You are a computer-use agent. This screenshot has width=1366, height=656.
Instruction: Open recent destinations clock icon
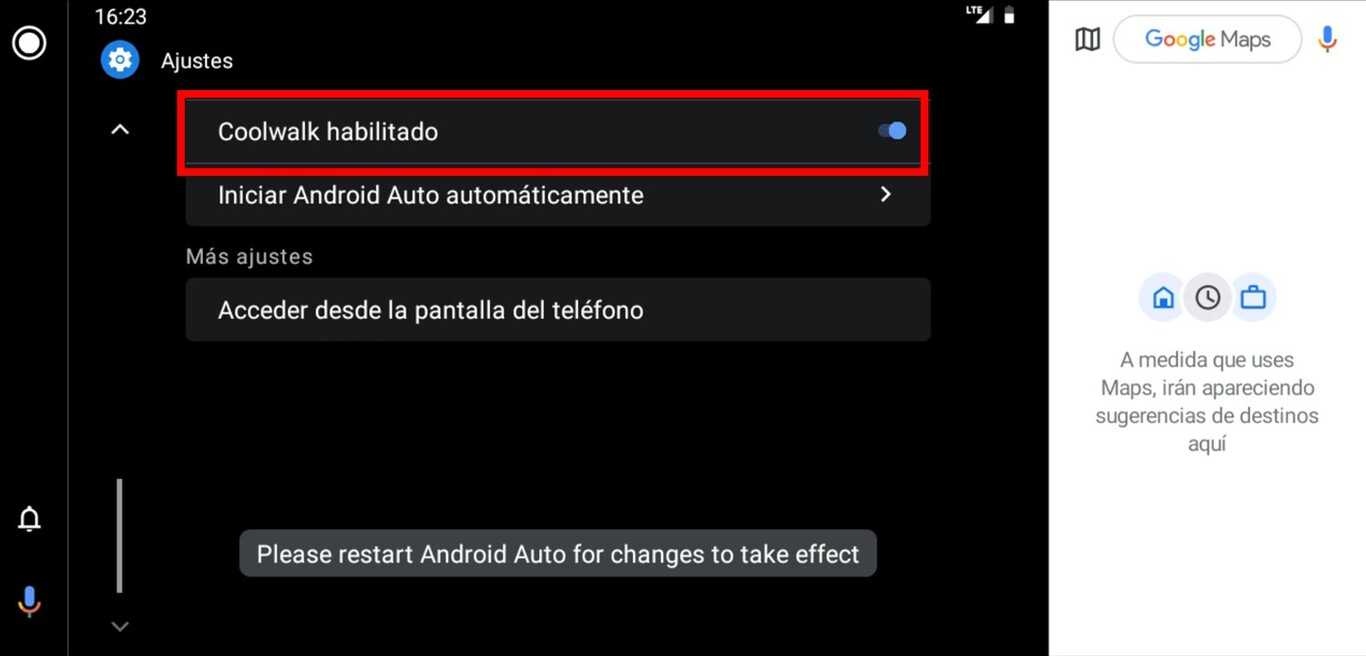tap(1208, 298)
